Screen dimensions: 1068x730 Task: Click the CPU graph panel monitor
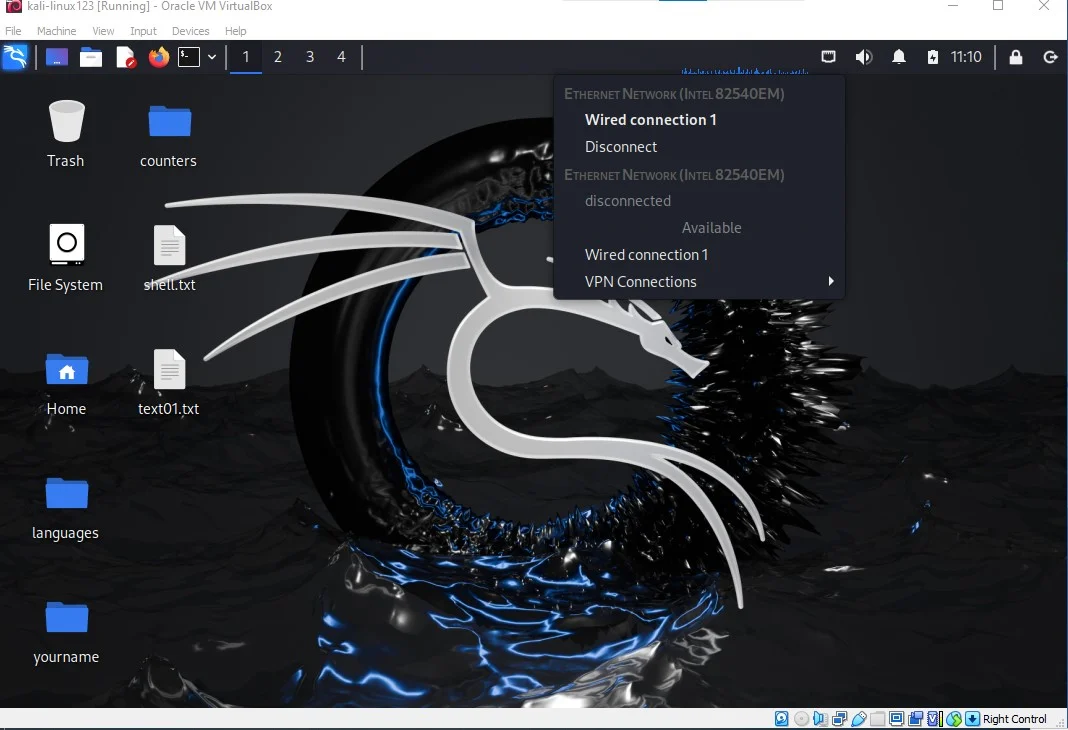744,69
